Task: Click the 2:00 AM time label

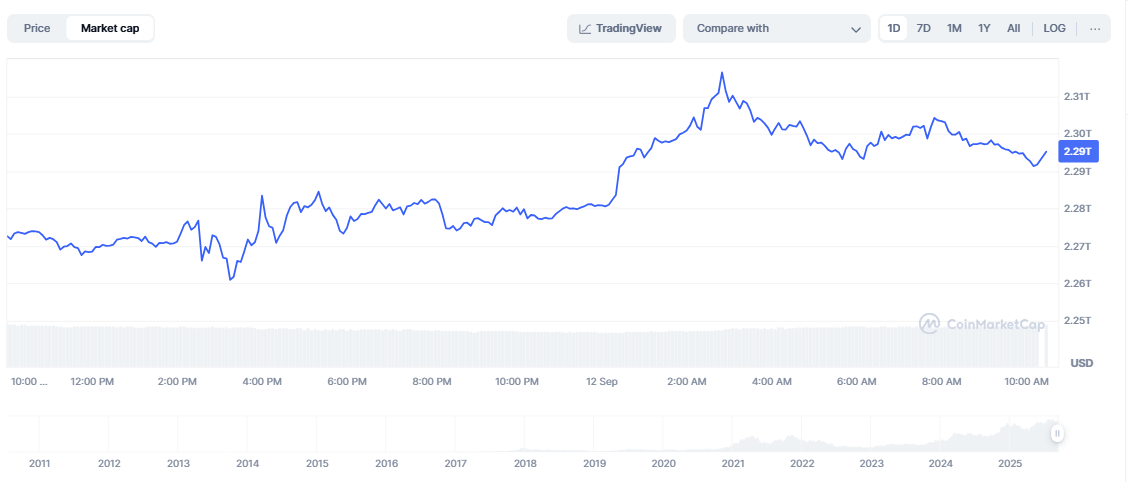Action: (686, 381)
